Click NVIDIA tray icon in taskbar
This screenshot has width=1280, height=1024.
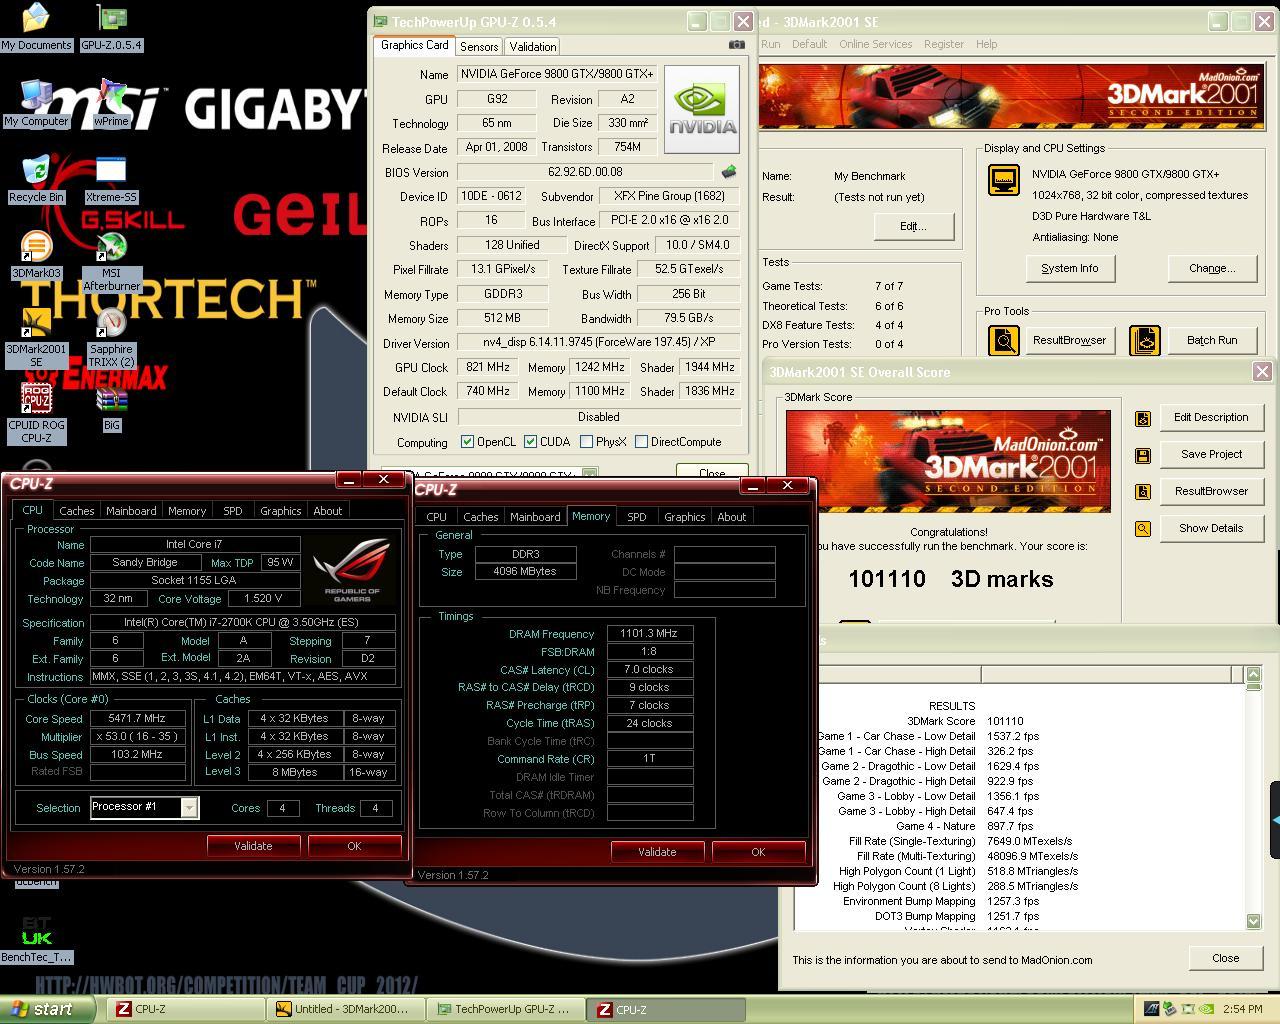tap(1206, 1009)
